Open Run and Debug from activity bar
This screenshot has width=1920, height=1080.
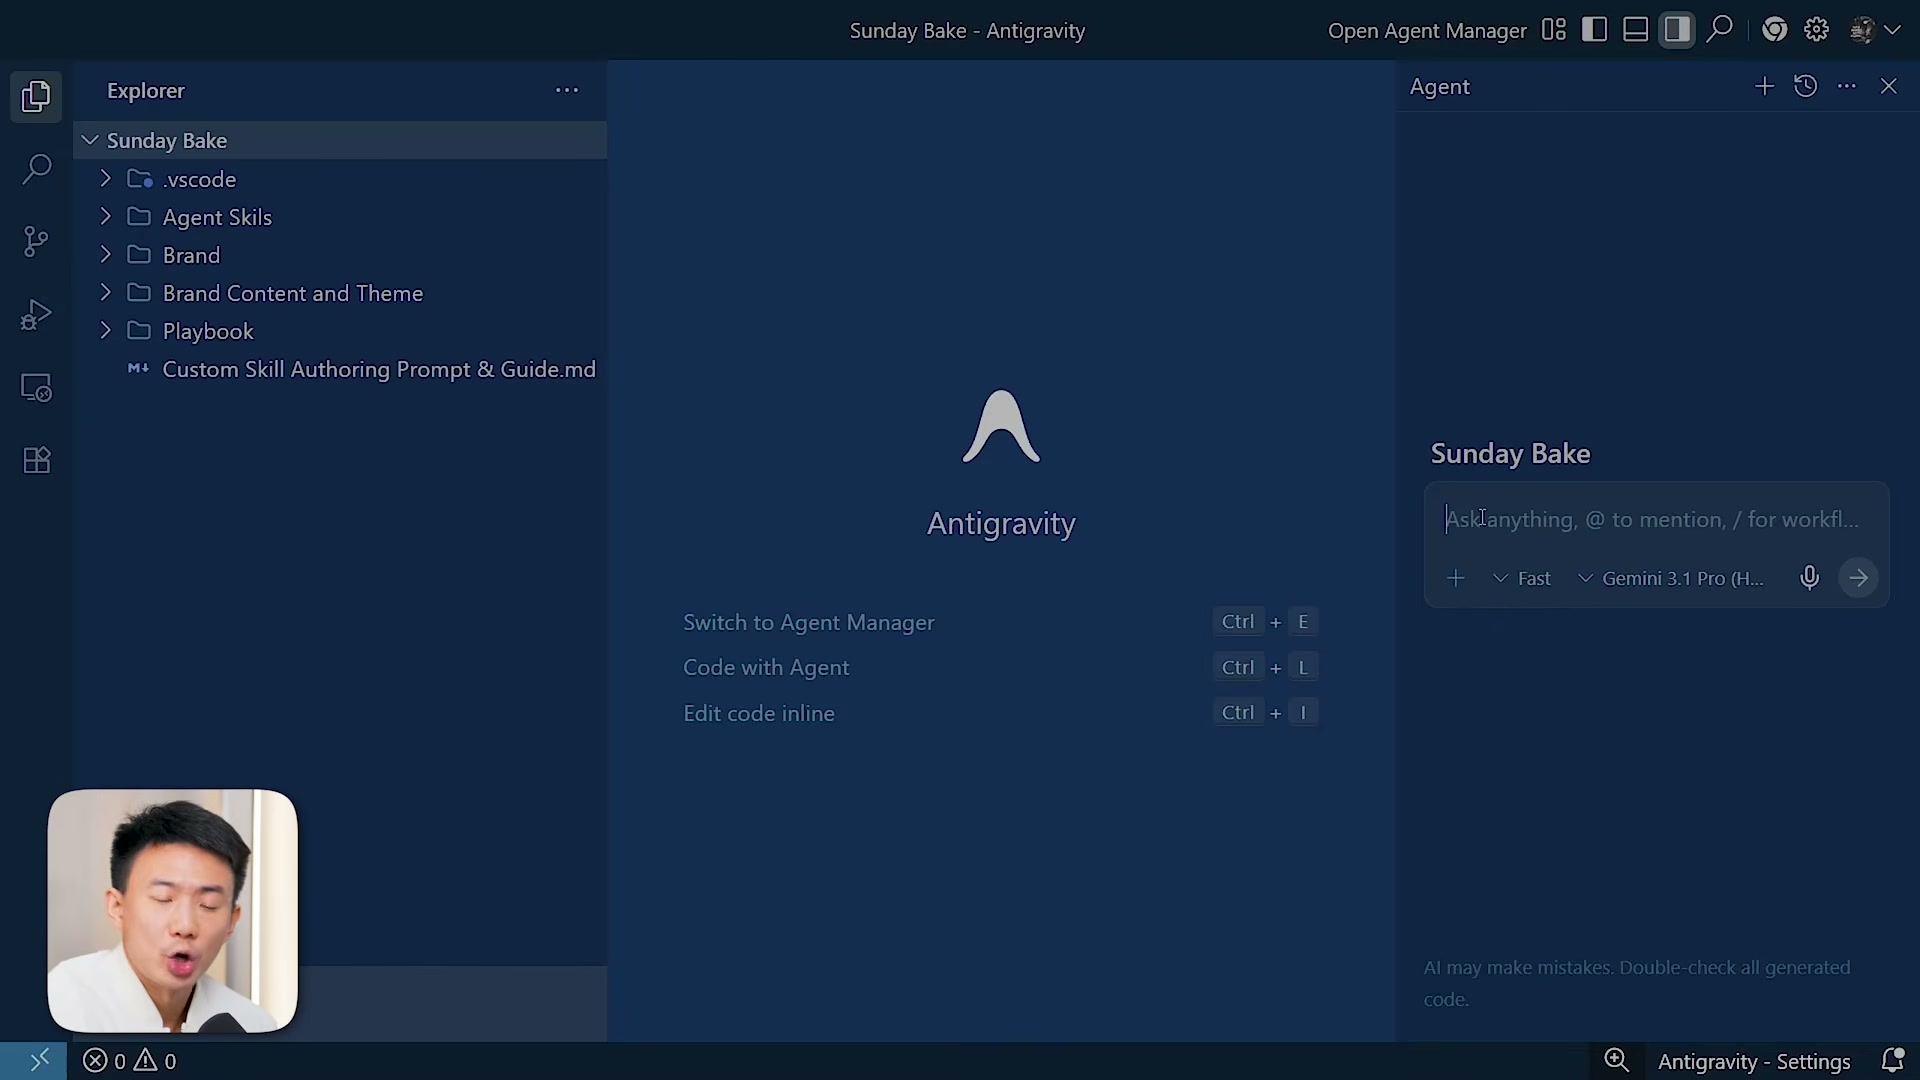[36, 314]
